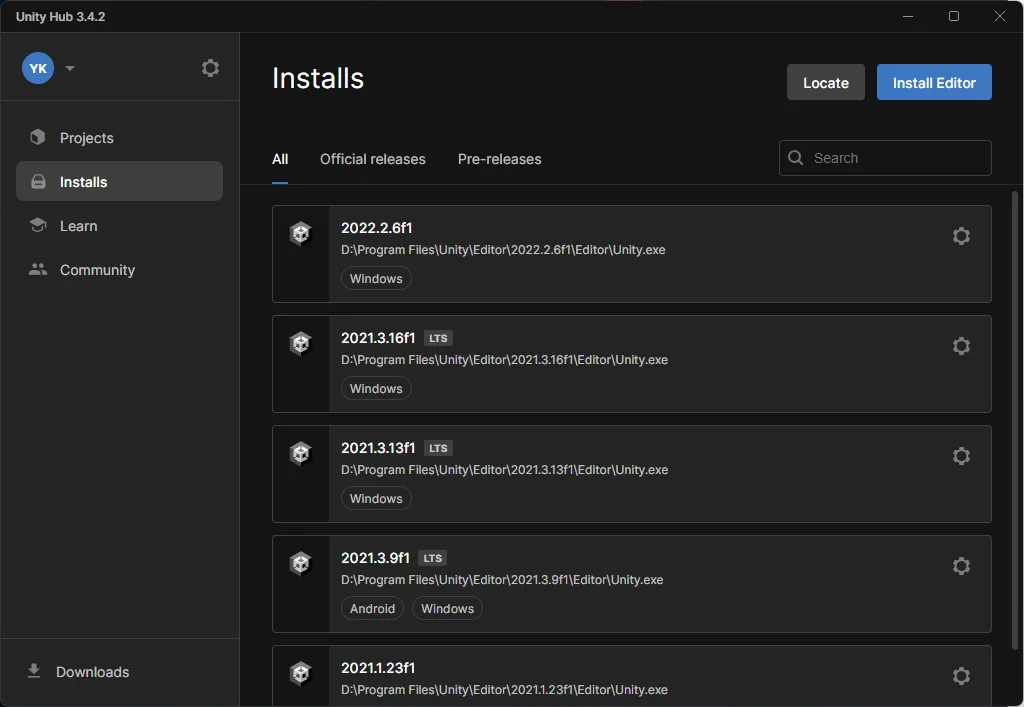Click the Locate button
The image size is (1024, 707).
825,82
